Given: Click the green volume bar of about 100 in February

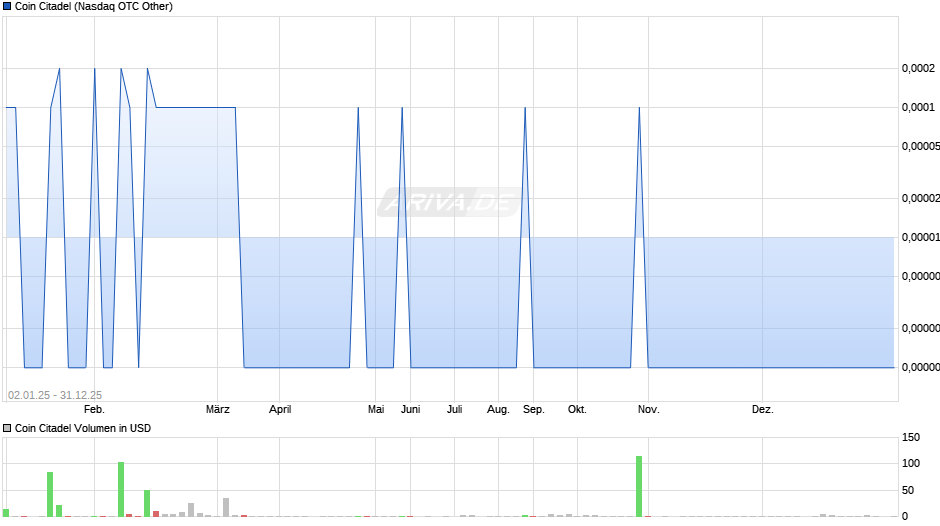Looking at the screenshot, I should [121, 489].
